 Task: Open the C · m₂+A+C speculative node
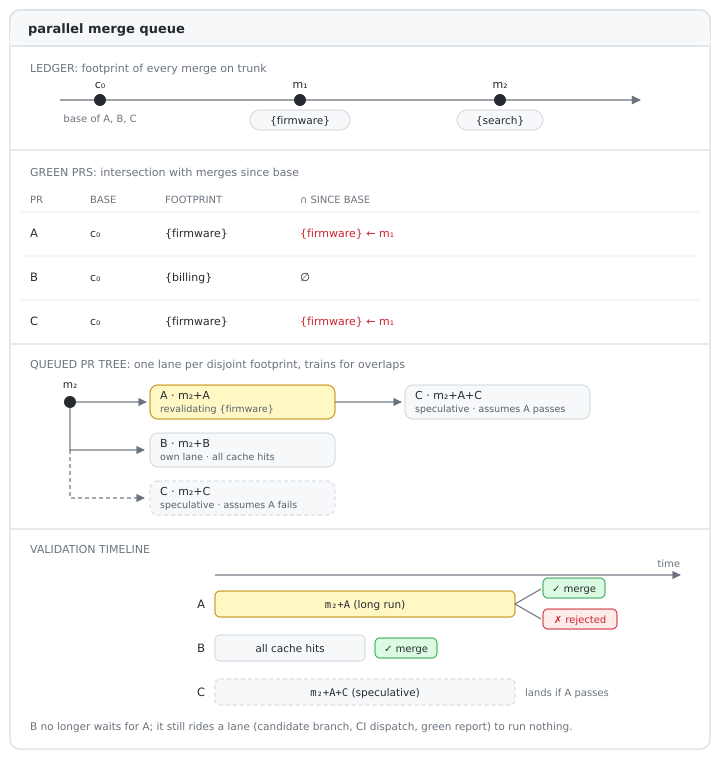click(x=497, y=402)
